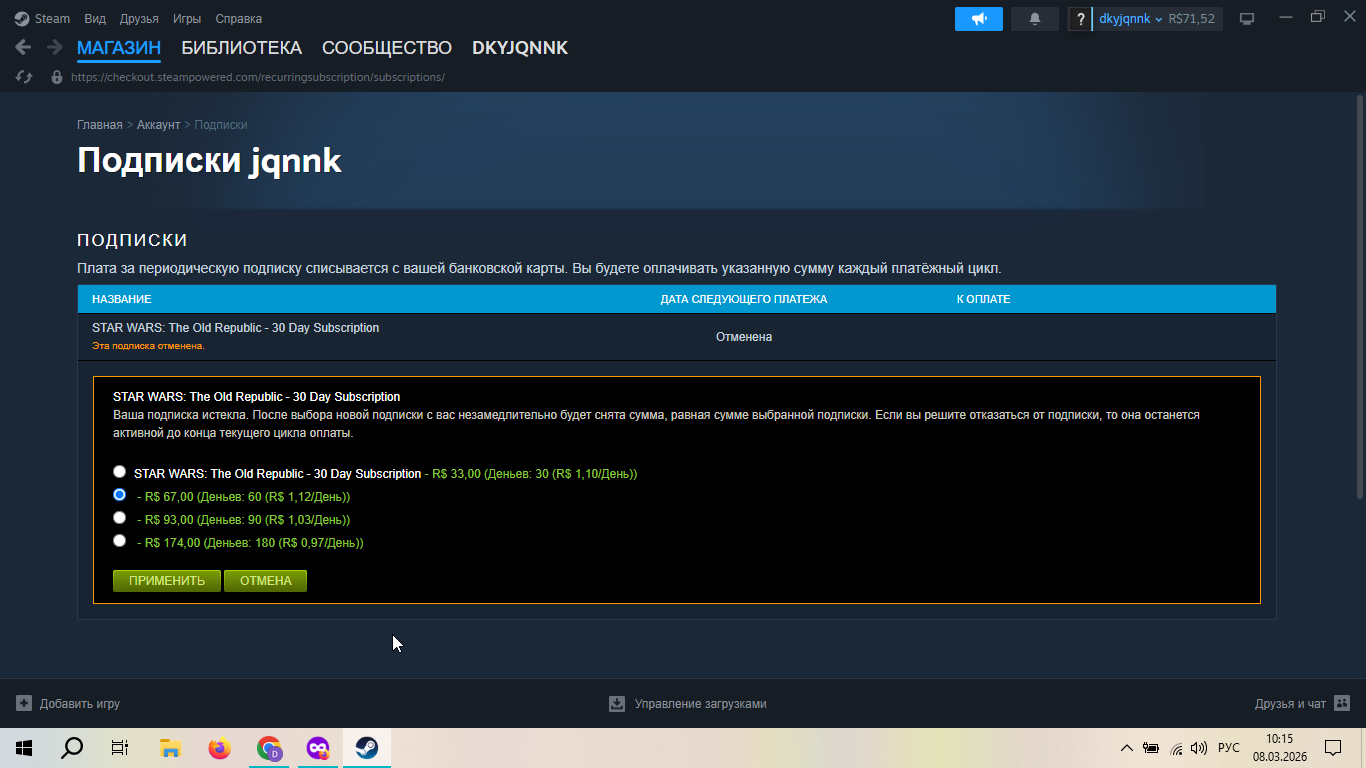Open the volume control in system tray
Viewport: 1366px width, 768px height.
(x=1200, y=748)
